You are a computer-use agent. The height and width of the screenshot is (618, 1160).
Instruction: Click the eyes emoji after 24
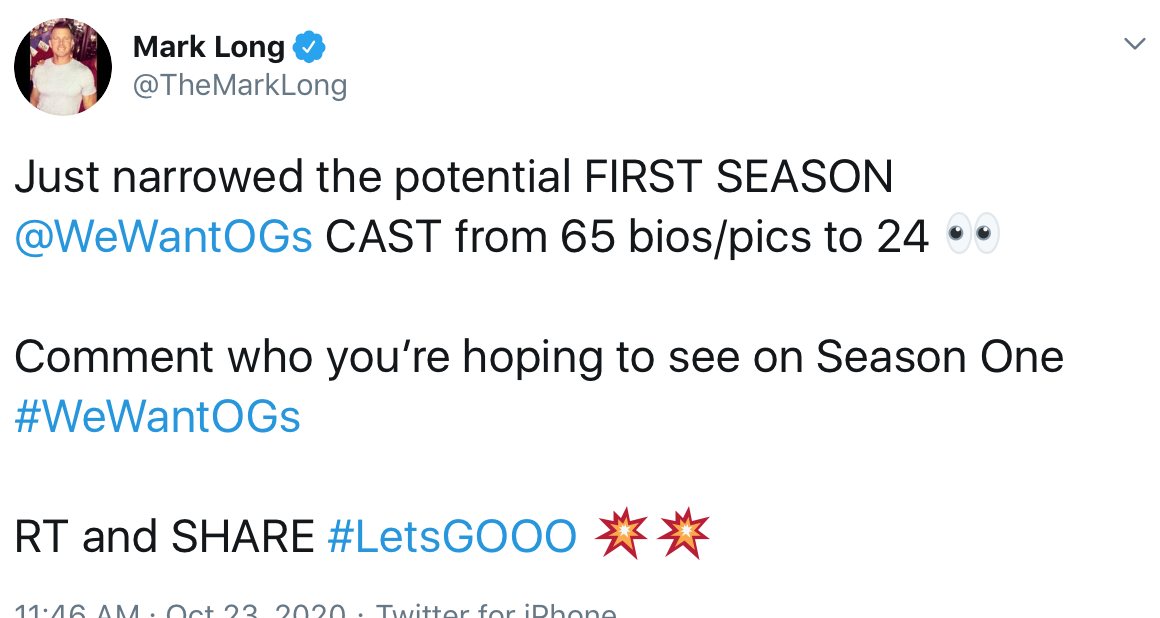click(973, 235)
